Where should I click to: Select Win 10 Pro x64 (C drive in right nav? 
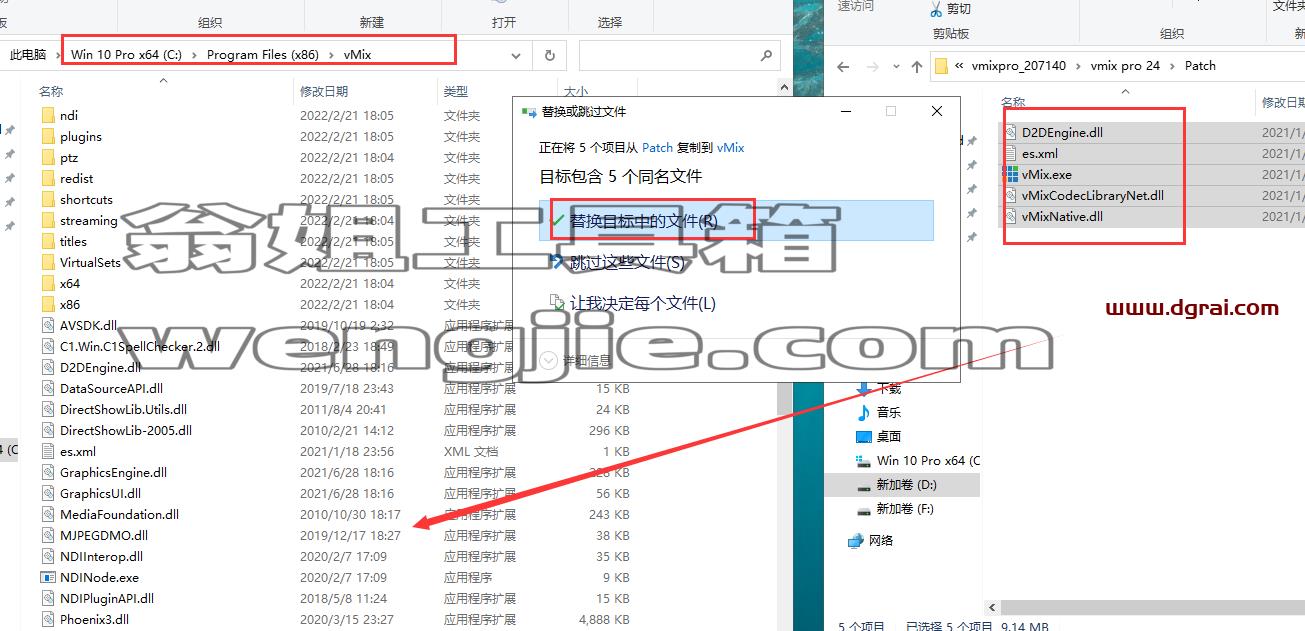(x=918, y=461)
